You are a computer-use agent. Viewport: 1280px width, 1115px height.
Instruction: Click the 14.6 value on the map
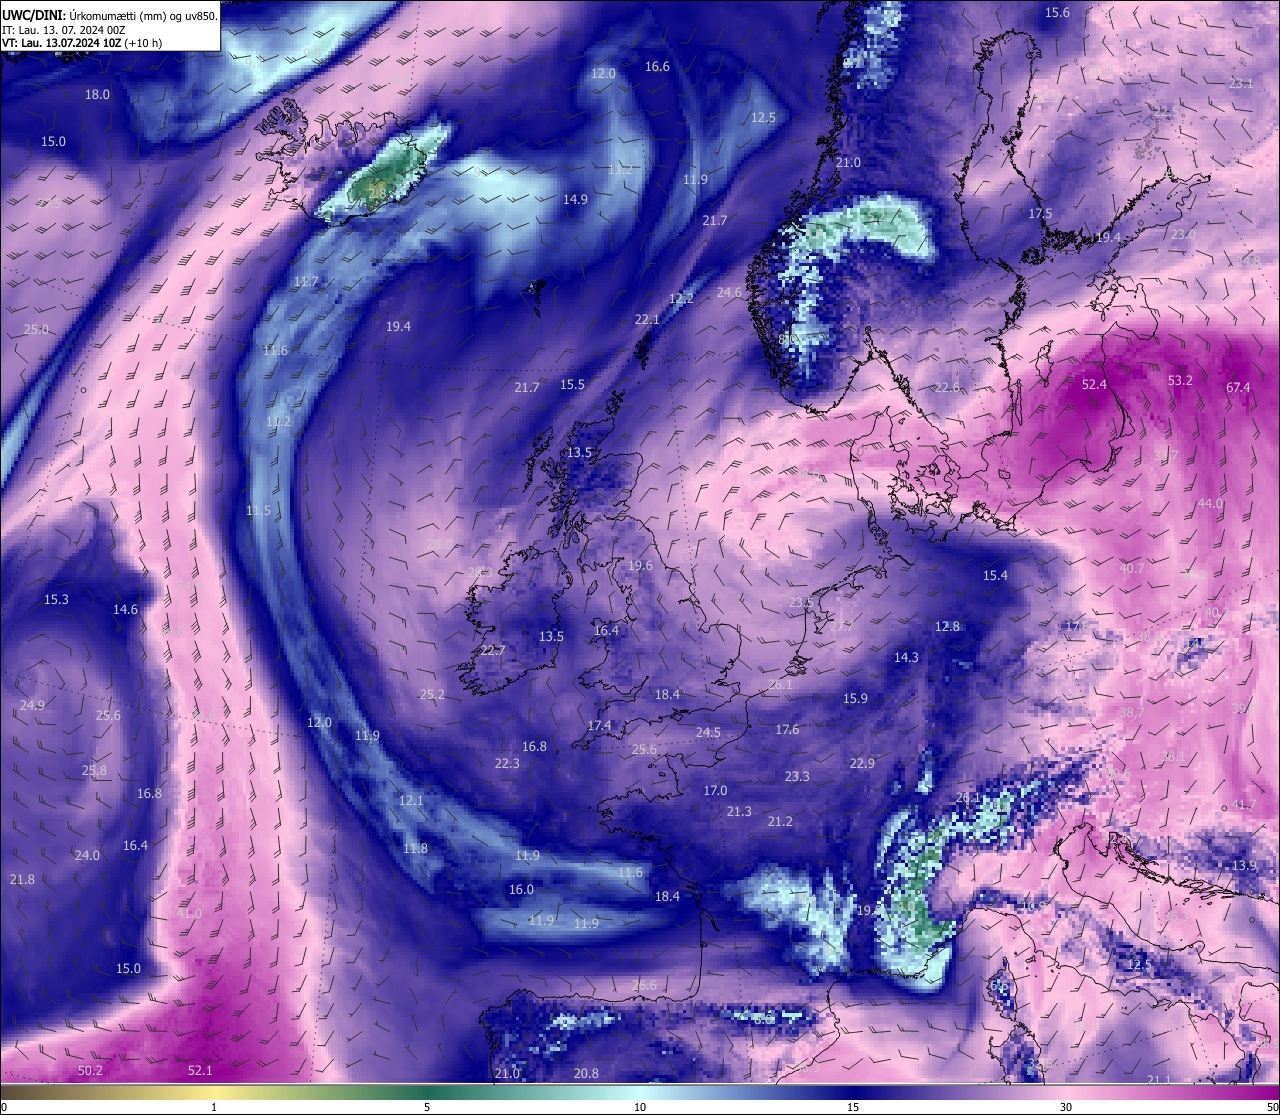[x=125, y=609]
